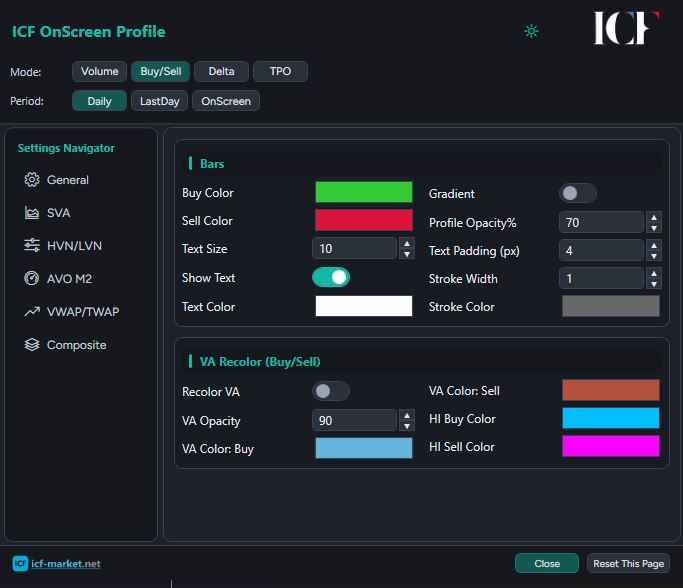Click the Text Size value field
683x588 pixels.
point(355,248)
